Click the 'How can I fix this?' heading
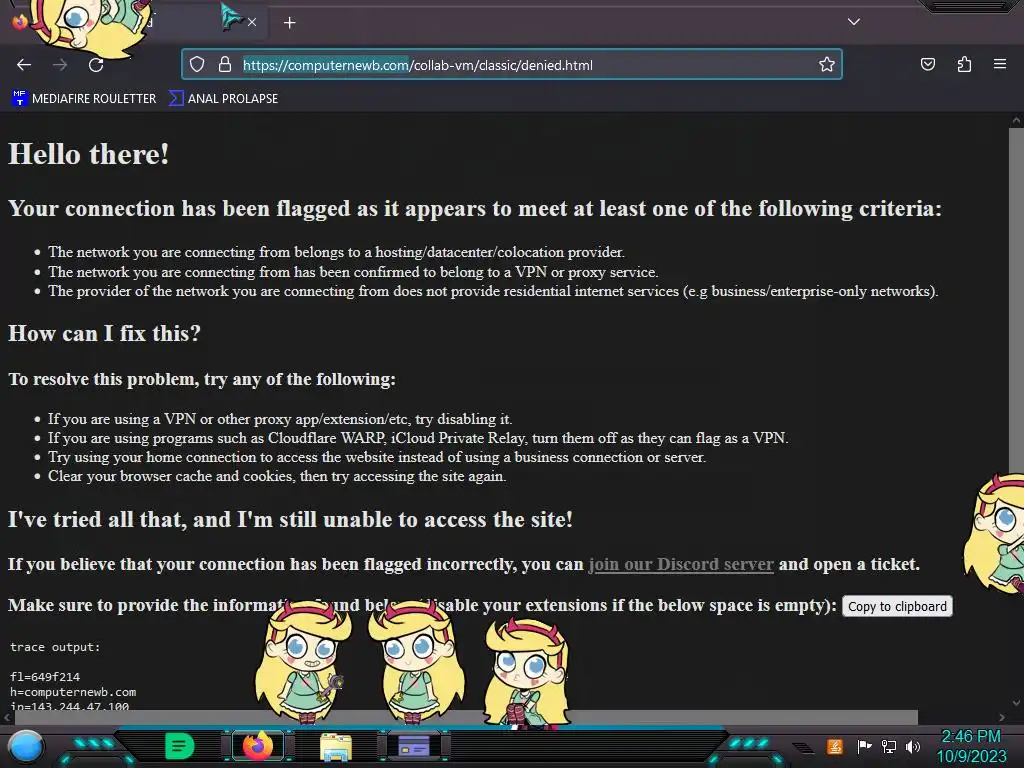 104,333
